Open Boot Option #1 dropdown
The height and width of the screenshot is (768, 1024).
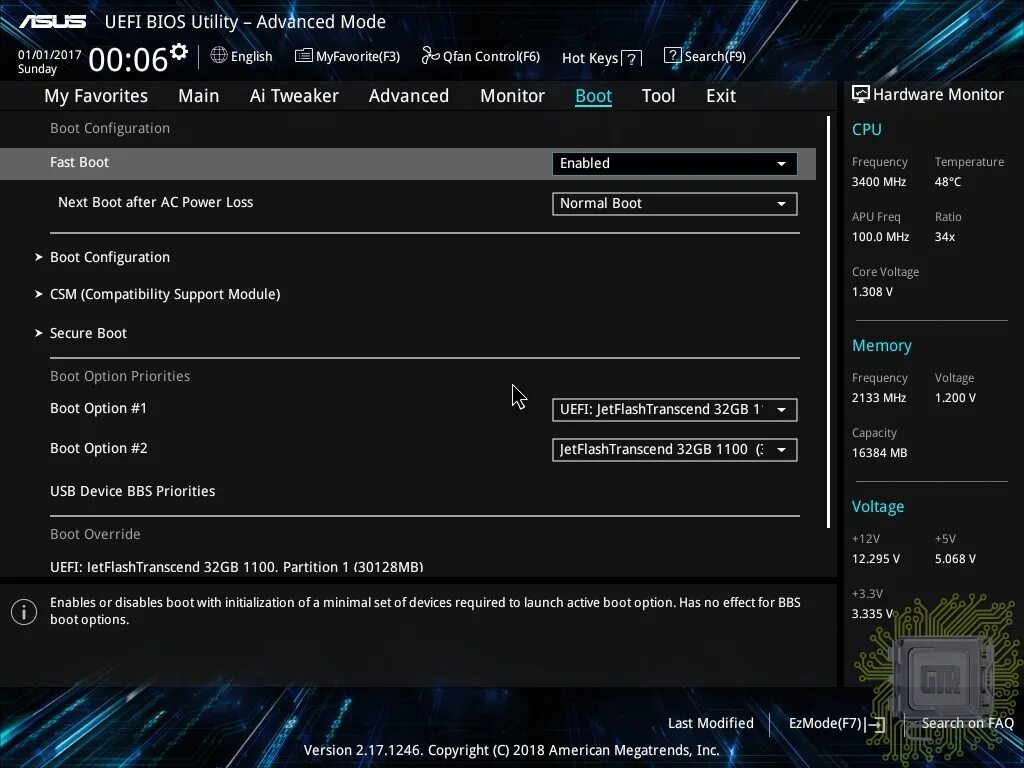675,409
